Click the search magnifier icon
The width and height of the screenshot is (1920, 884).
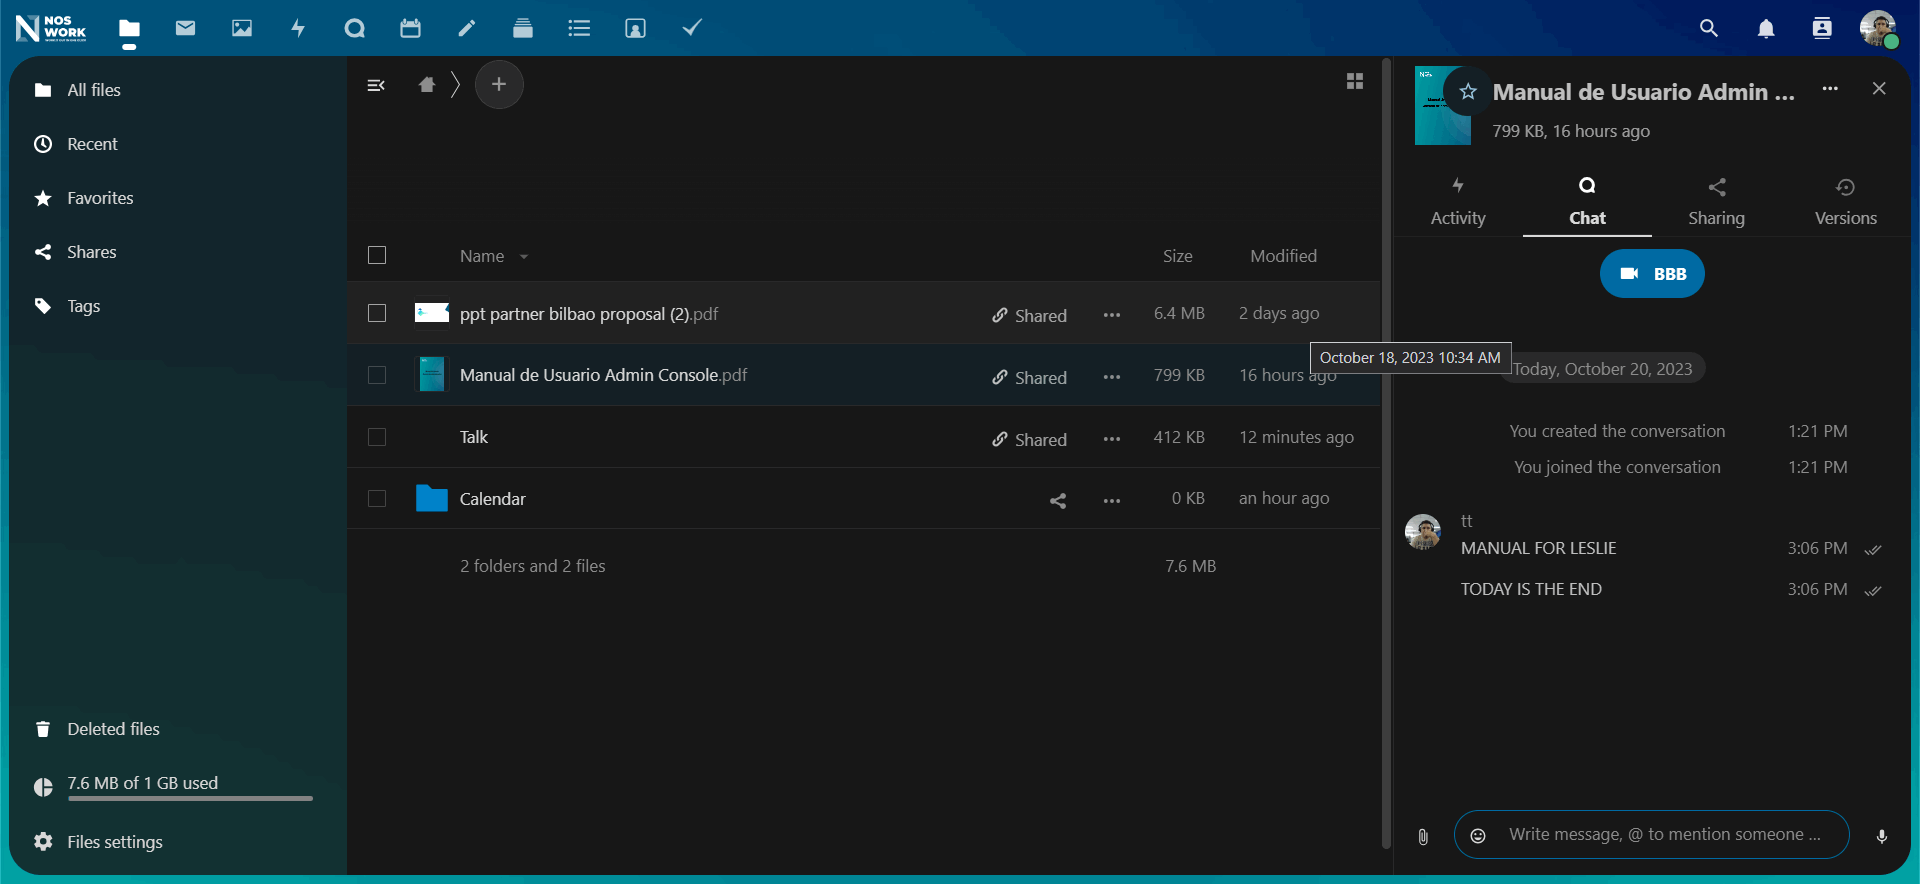(1709, 28)
